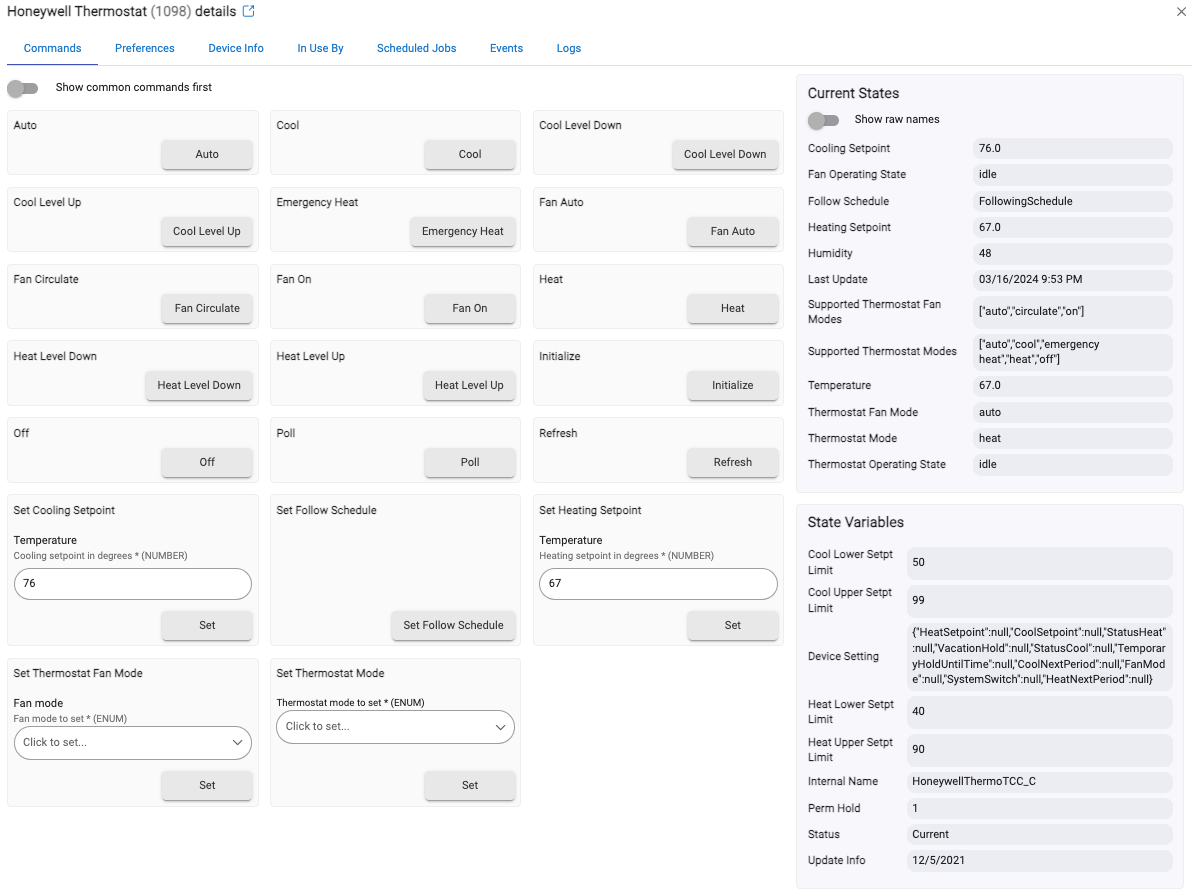
Task: Open the Fan mode dropdown
Action: [133, 742]
